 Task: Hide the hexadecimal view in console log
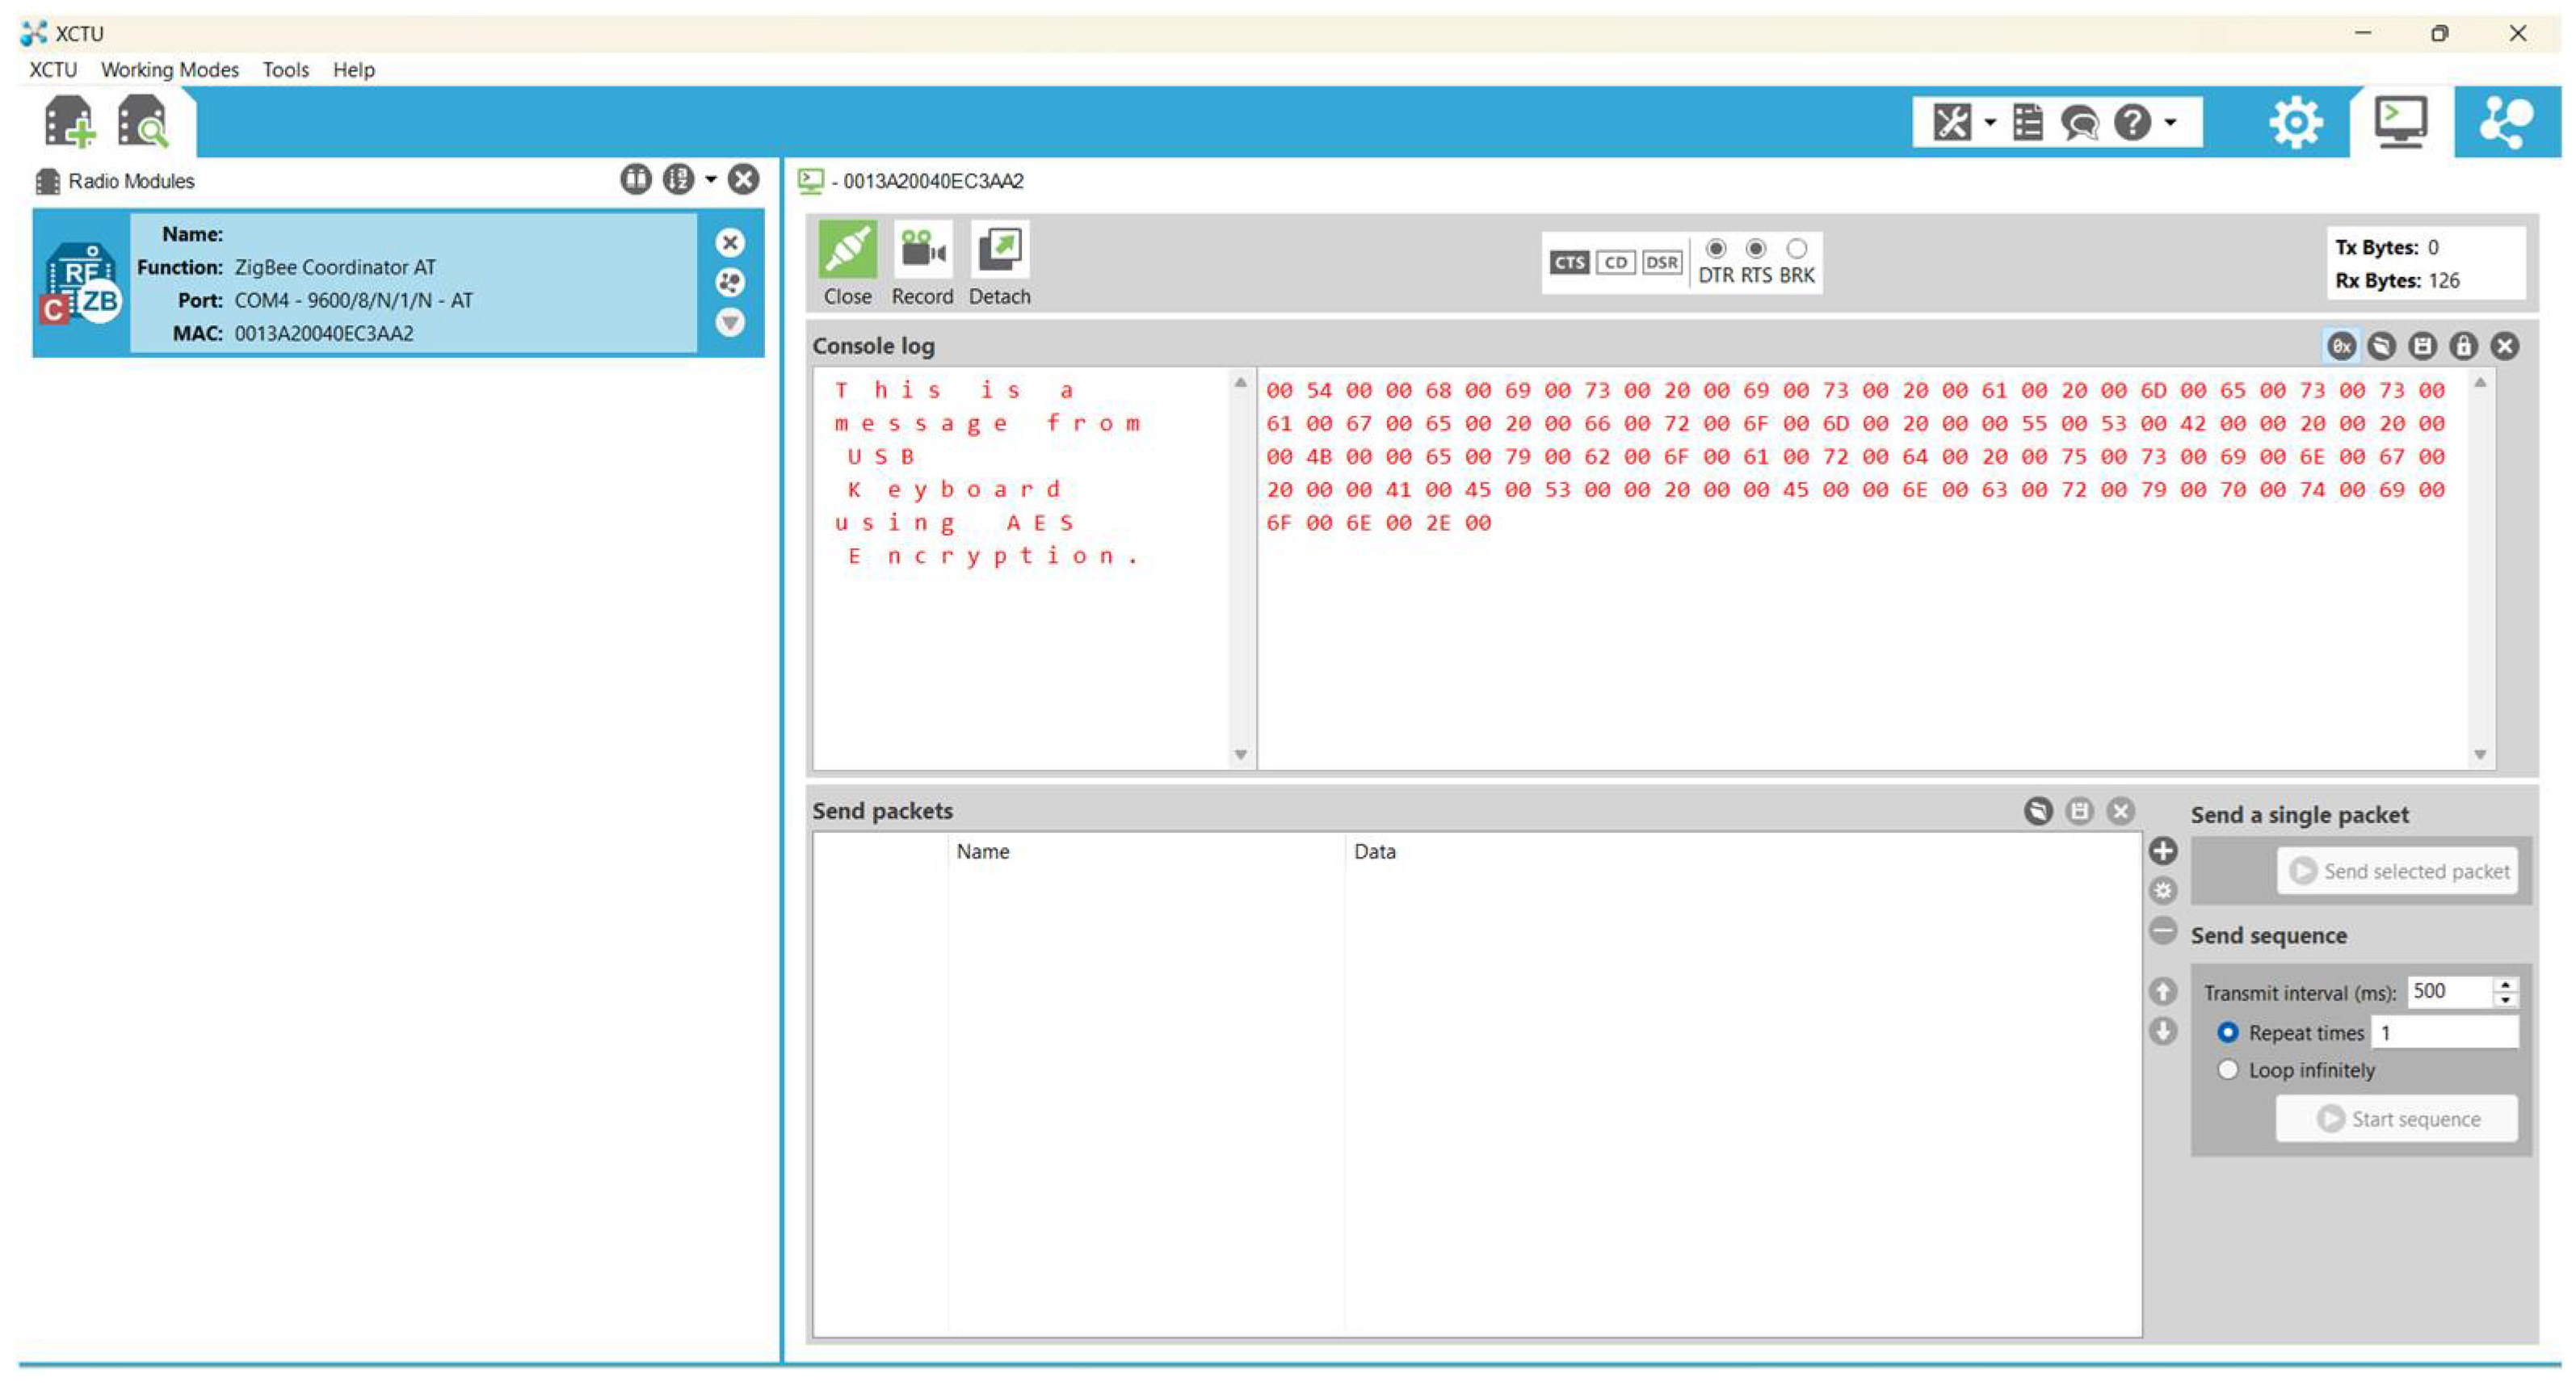(2340, 346)
